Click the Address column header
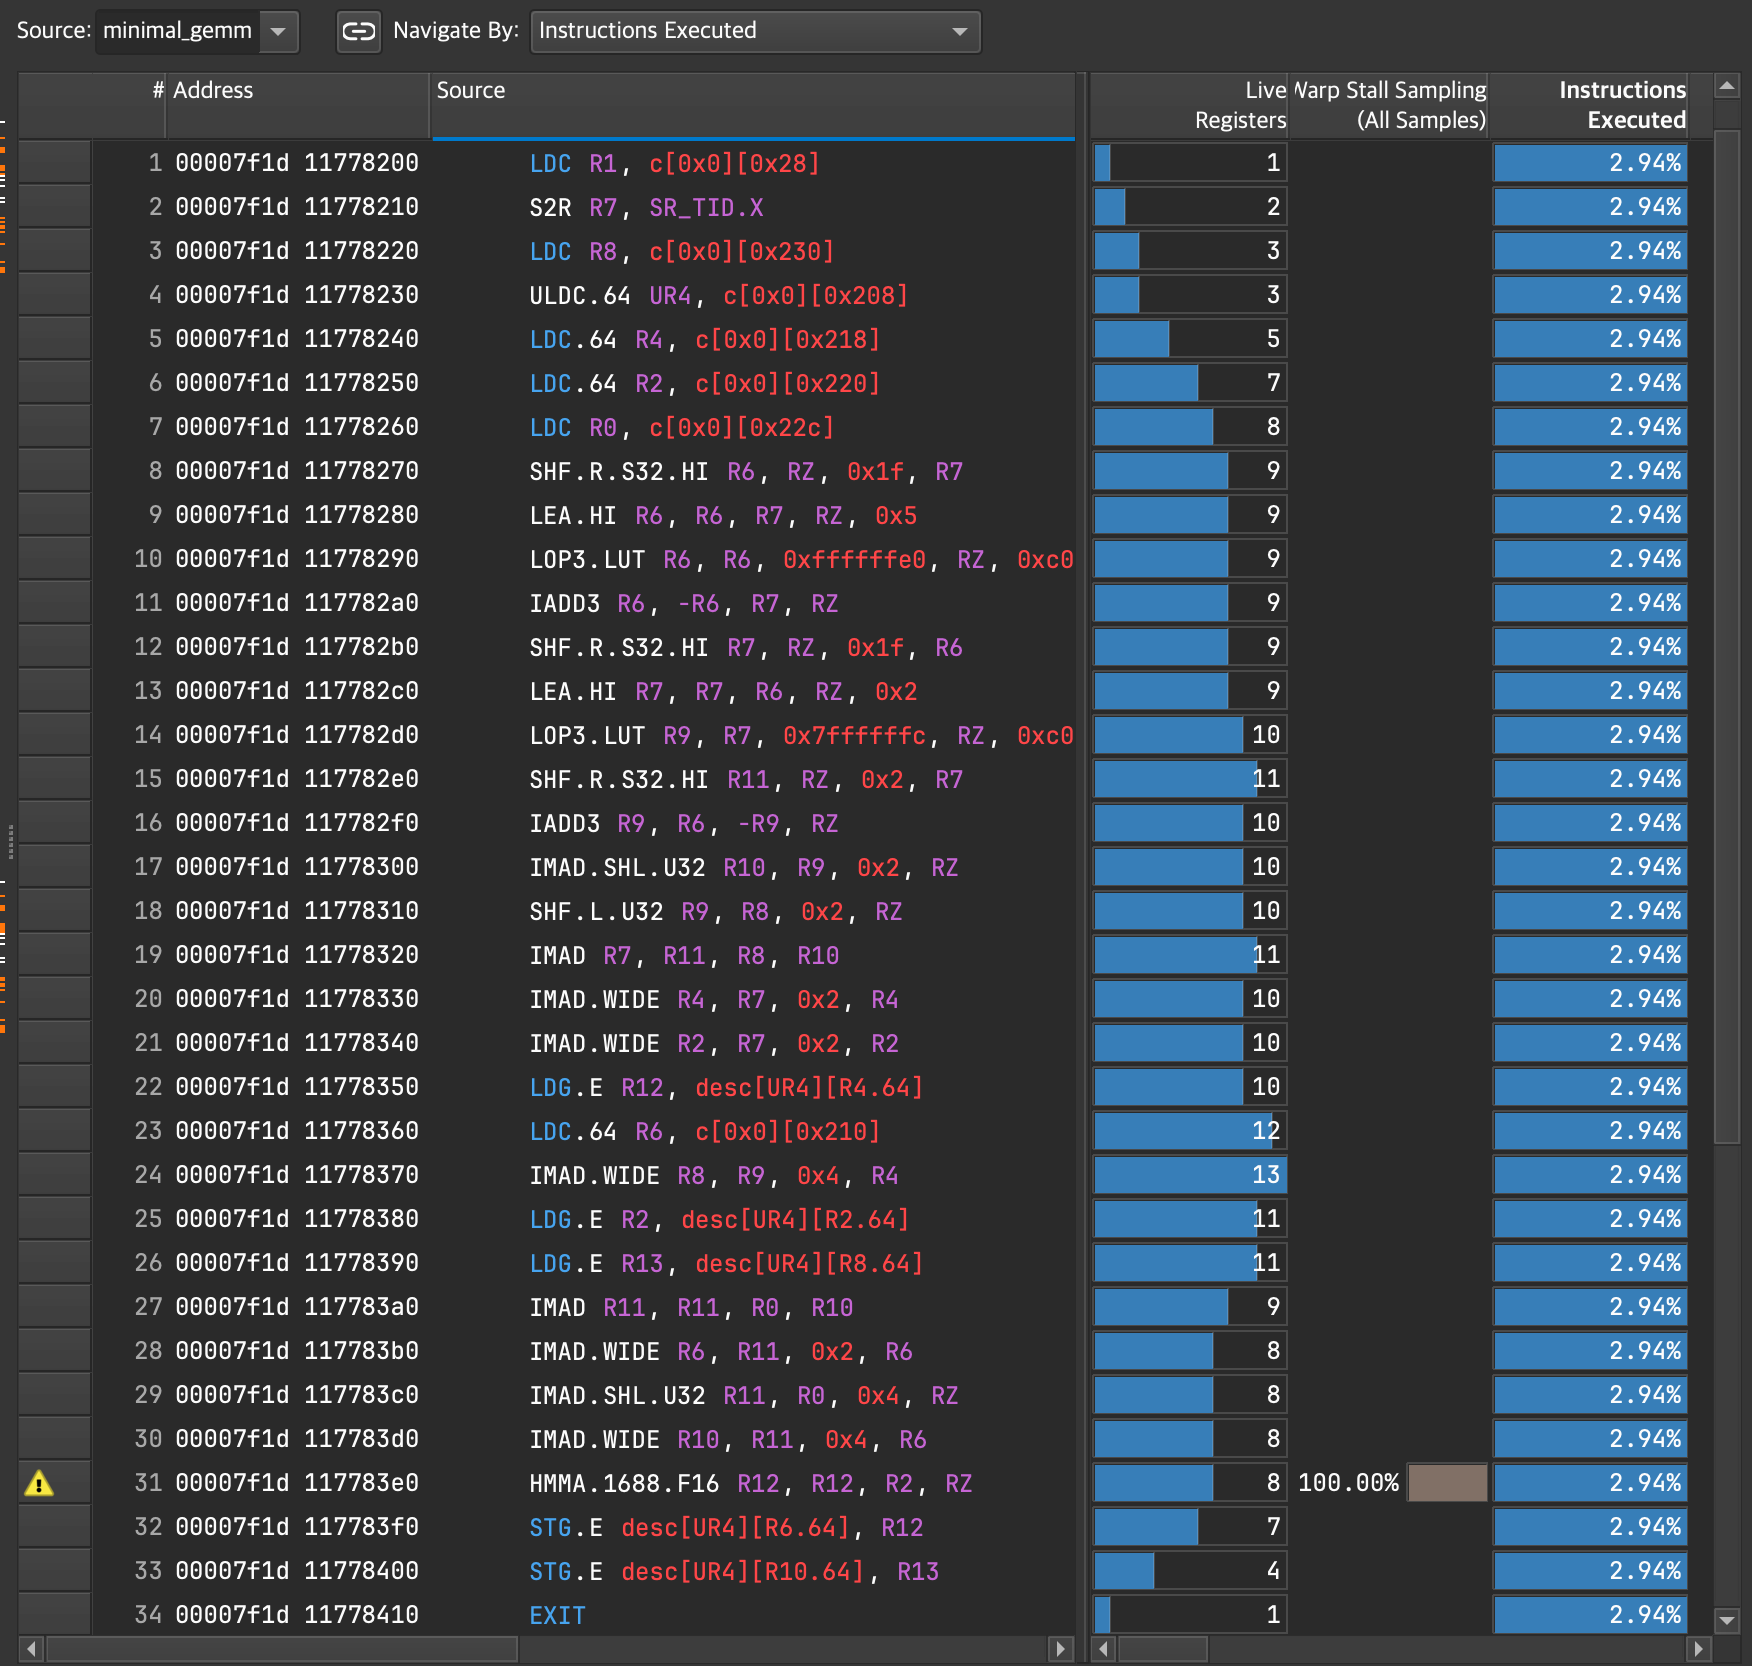The height and width of the screenshot is (1666, 1752). 214,90
